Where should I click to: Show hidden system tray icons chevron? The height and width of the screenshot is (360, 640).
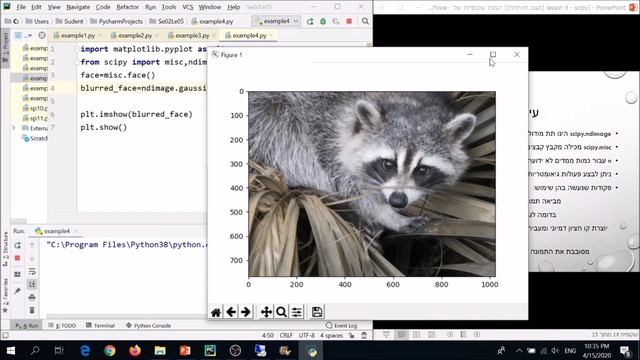[519, 351]
